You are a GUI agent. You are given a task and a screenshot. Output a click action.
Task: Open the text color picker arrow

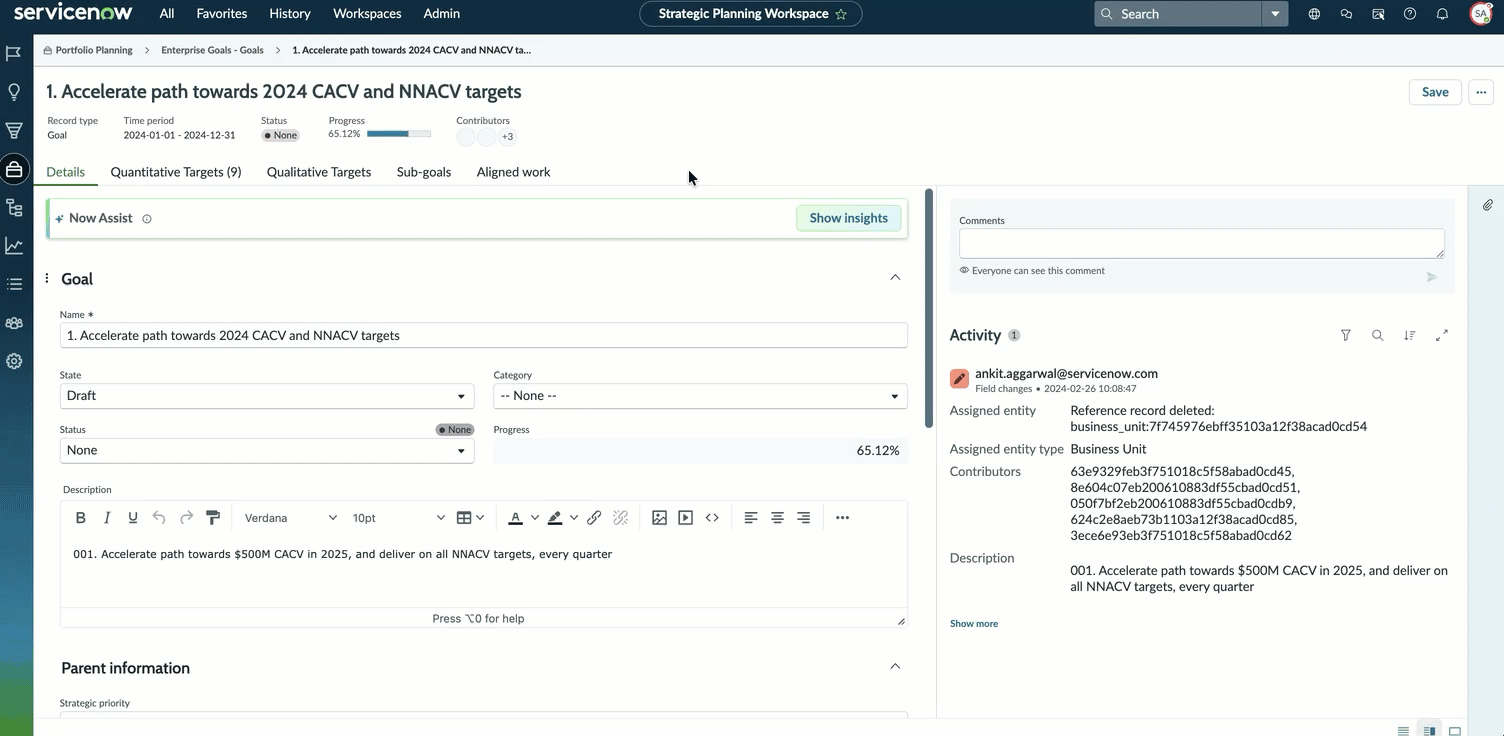[535, 518]
